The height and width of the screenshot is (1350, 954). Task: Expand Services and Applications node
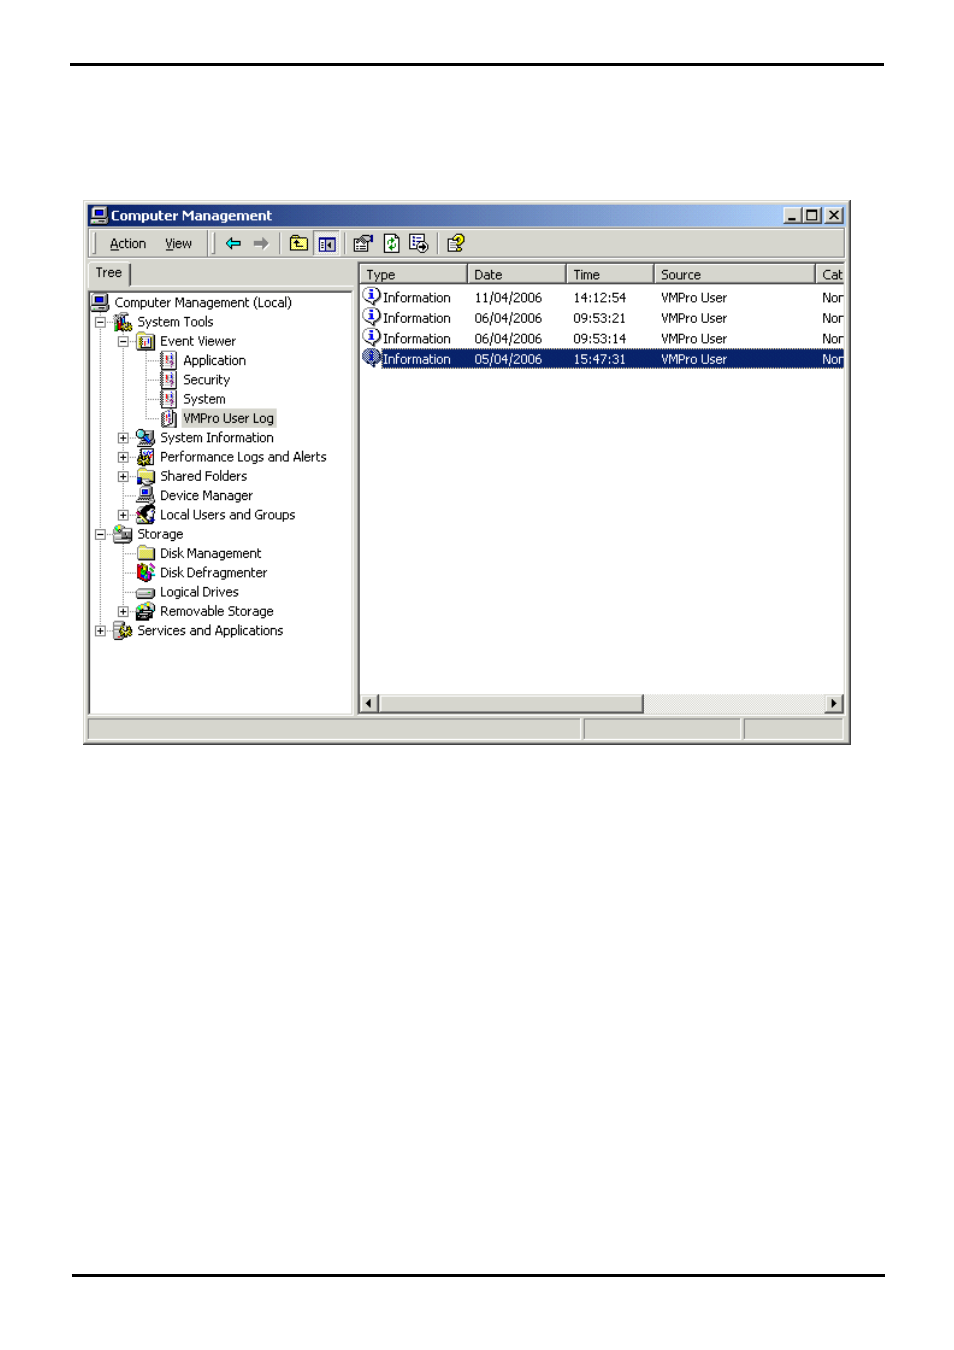(x=100, y=631)
